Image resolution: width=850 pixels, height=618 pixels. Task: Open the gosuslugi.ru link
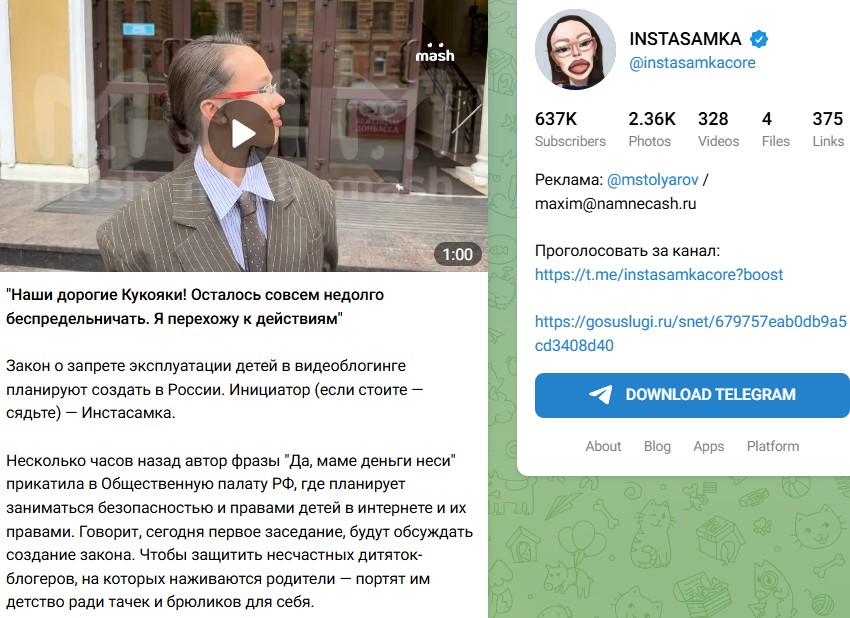point(691,333)
